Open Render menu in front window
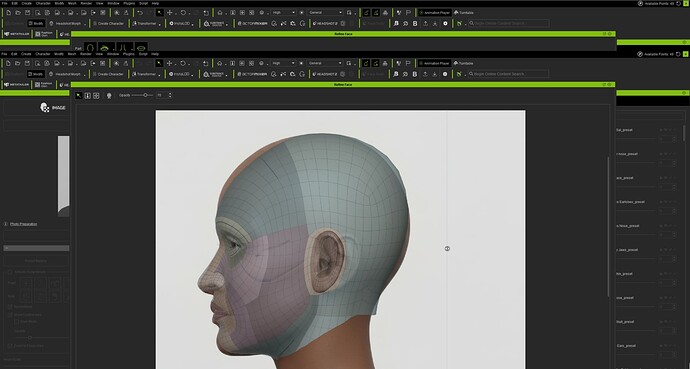This screenshot has width=690, height=369. click(86, 54)
